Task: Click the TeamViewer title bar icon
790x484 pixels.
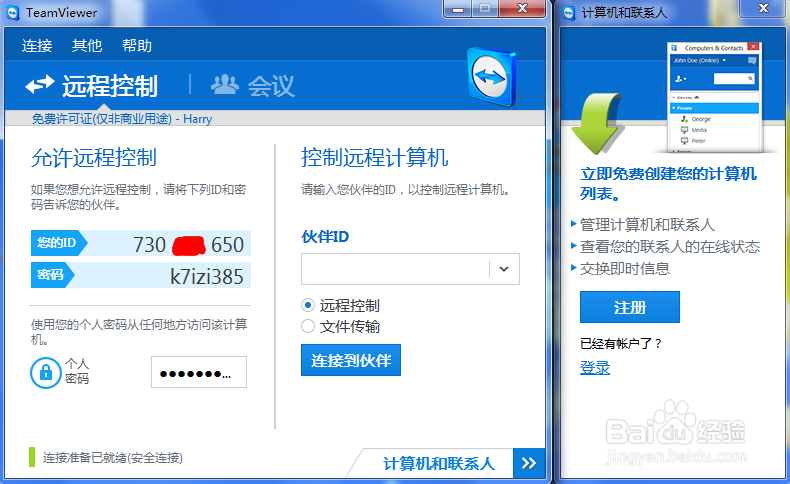Action: click(x=13, y=13)
